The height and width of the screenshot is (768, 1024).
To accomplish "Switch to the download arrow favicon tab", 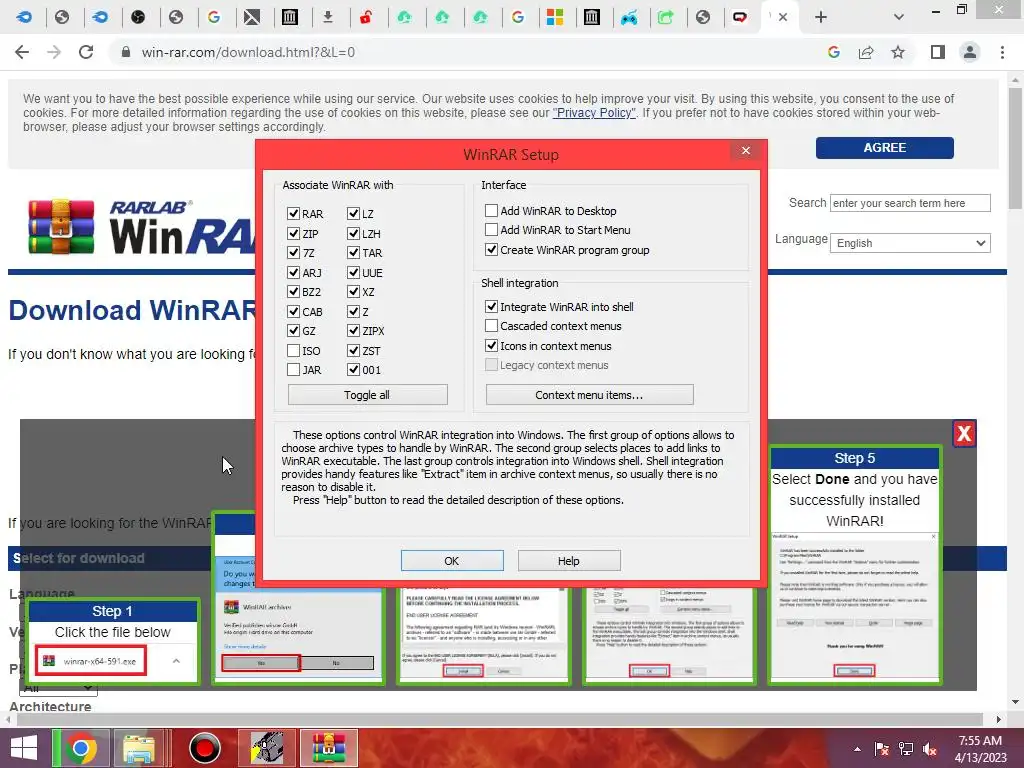I will point(328,17).
